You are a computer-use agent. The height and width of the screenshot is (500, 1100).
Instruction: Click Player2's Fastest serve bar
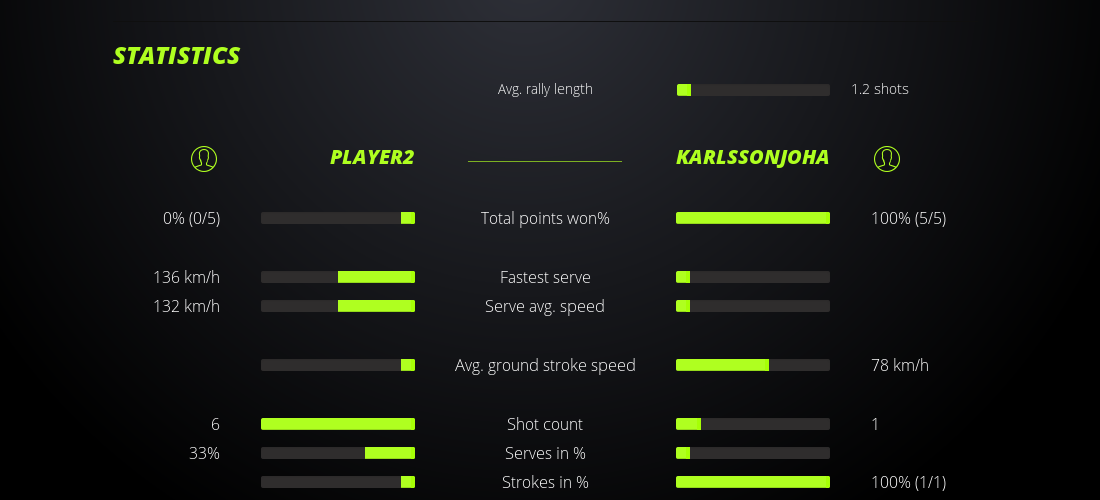338,277
